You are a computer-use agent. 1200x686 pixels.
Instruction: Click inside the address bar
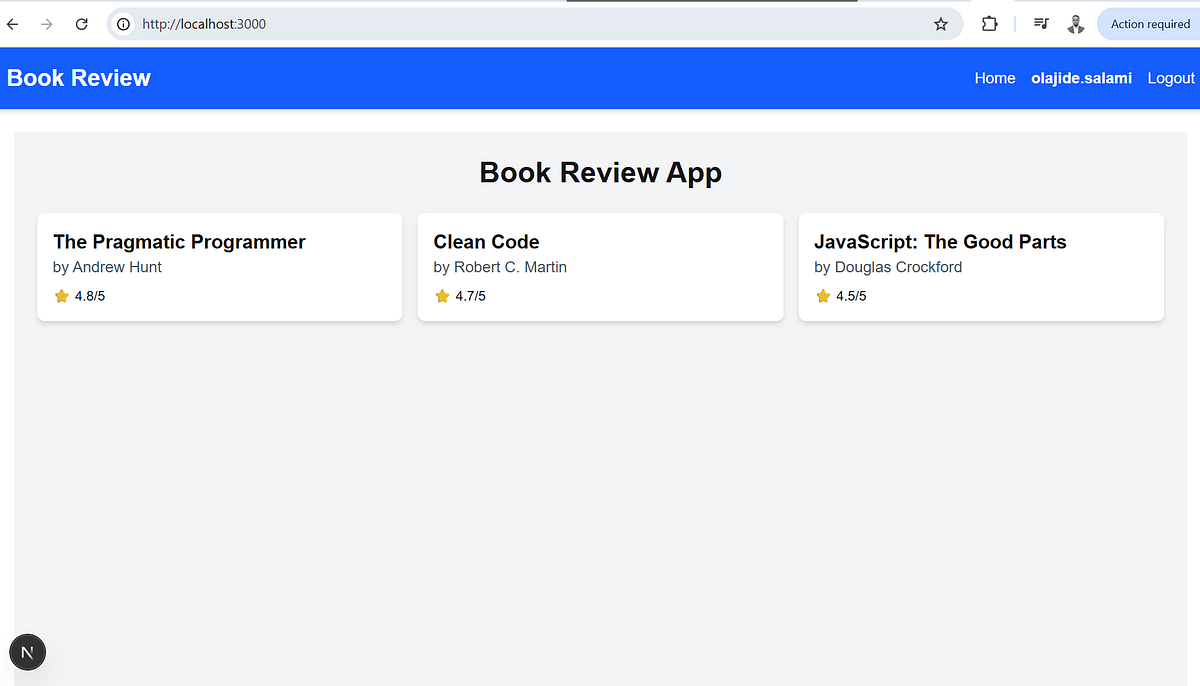[x=400, y=23]
